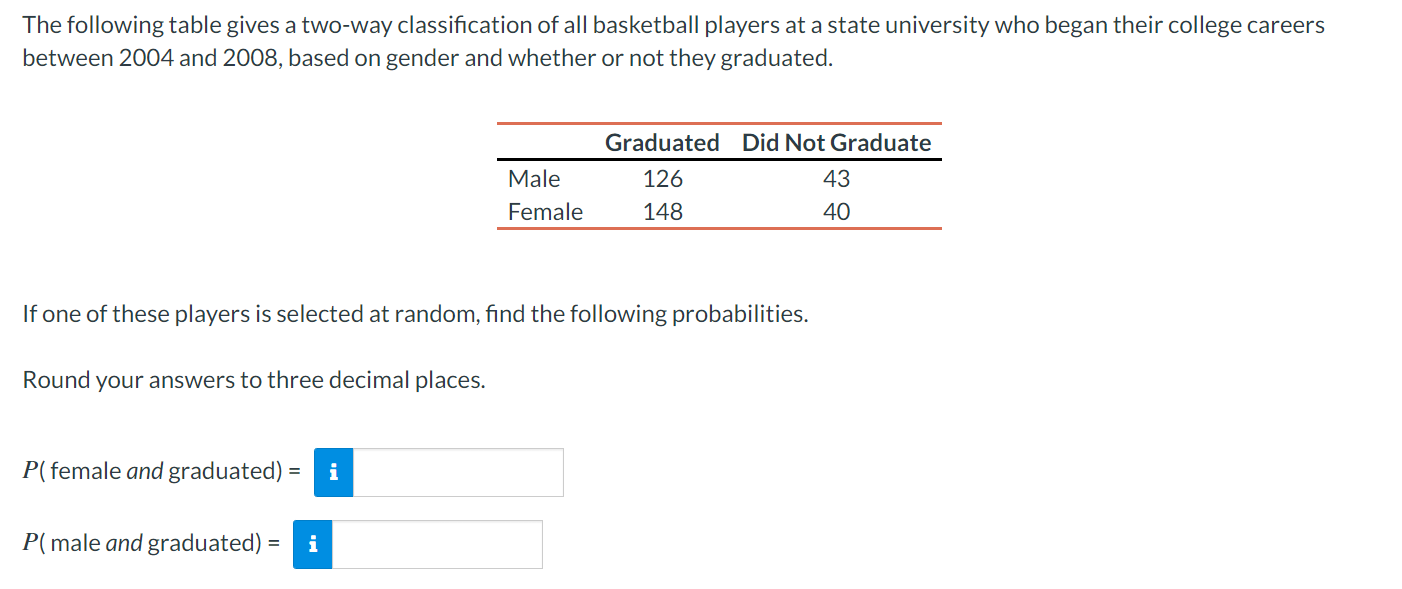Click the Male row label in the table
The width and height of the screenshot is (1402, 589).
click(533, 179)
